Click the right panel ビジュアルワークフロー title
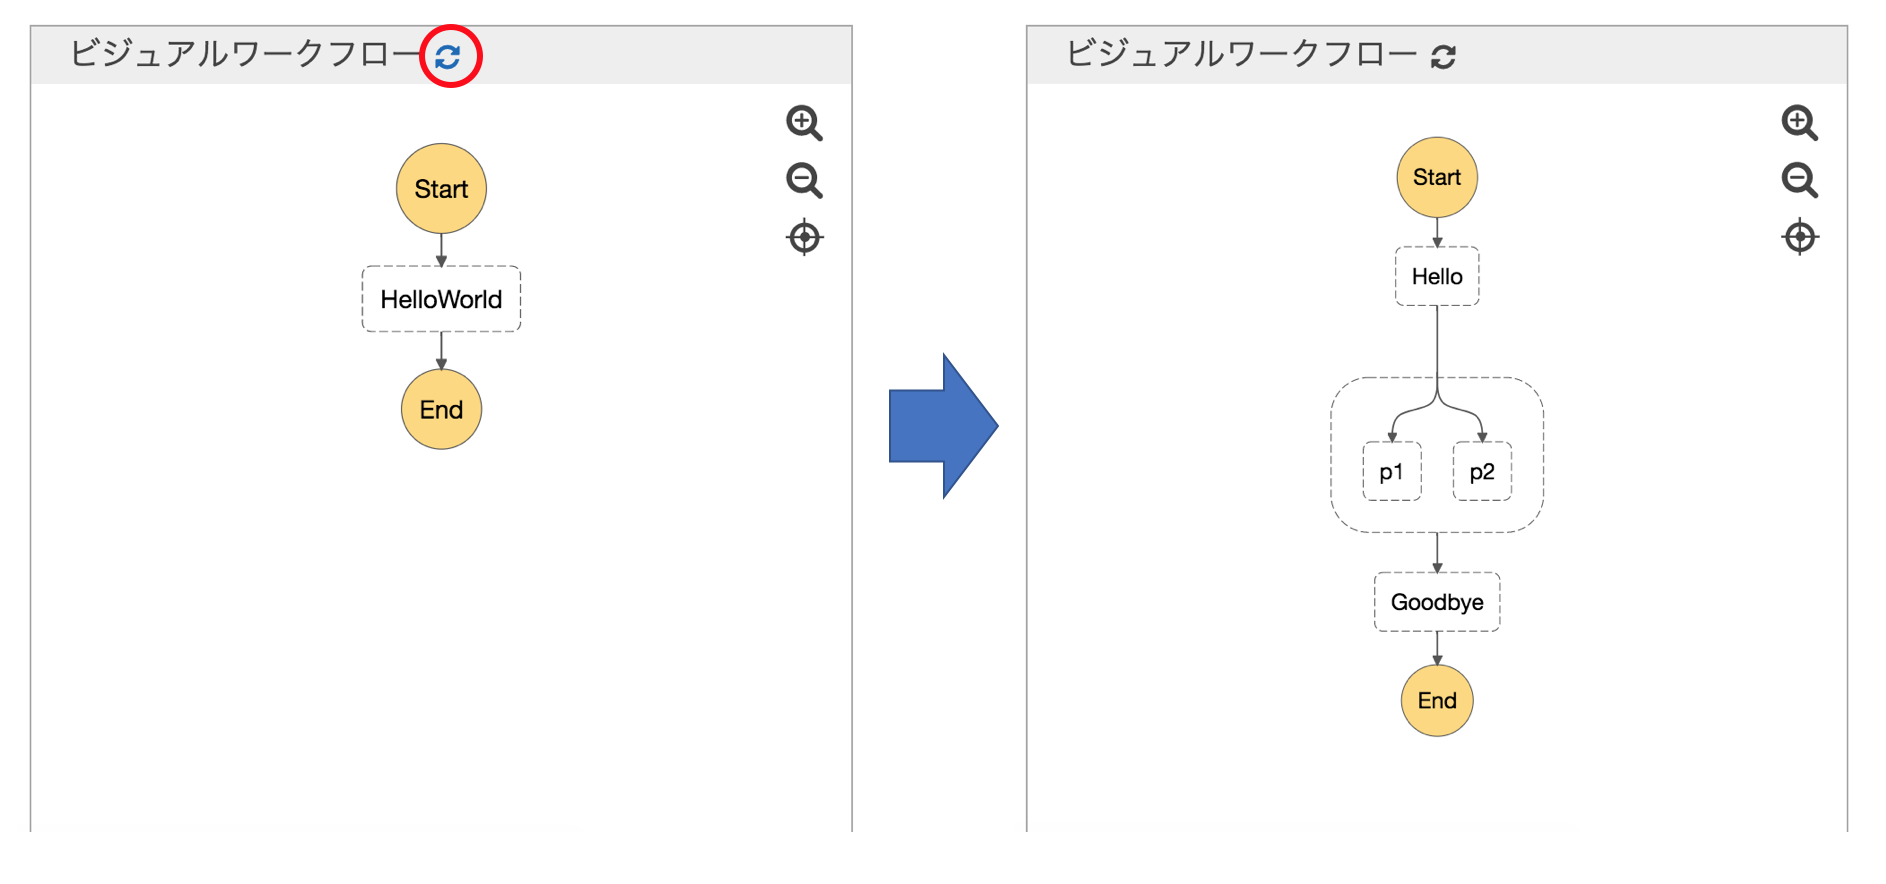1886x884 pixels. pos(1241,54)
